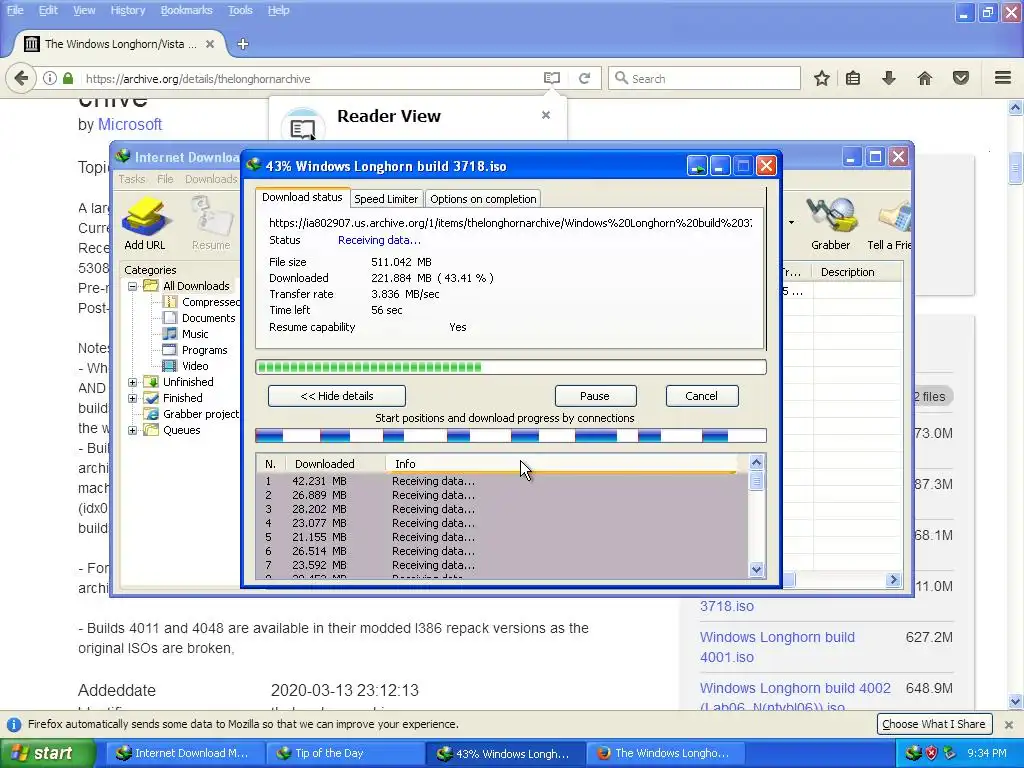This screenshot has width=1024, height=768.
Task: Select the Documents category
Action: [199, 318]
